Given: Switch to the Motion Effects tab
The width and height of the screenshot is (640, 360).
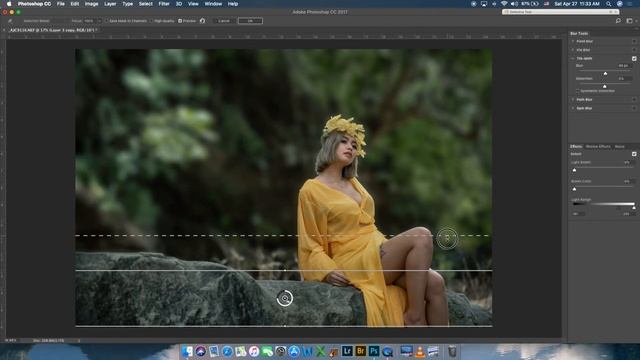Looking at the screenshot, I should [598, 147].
